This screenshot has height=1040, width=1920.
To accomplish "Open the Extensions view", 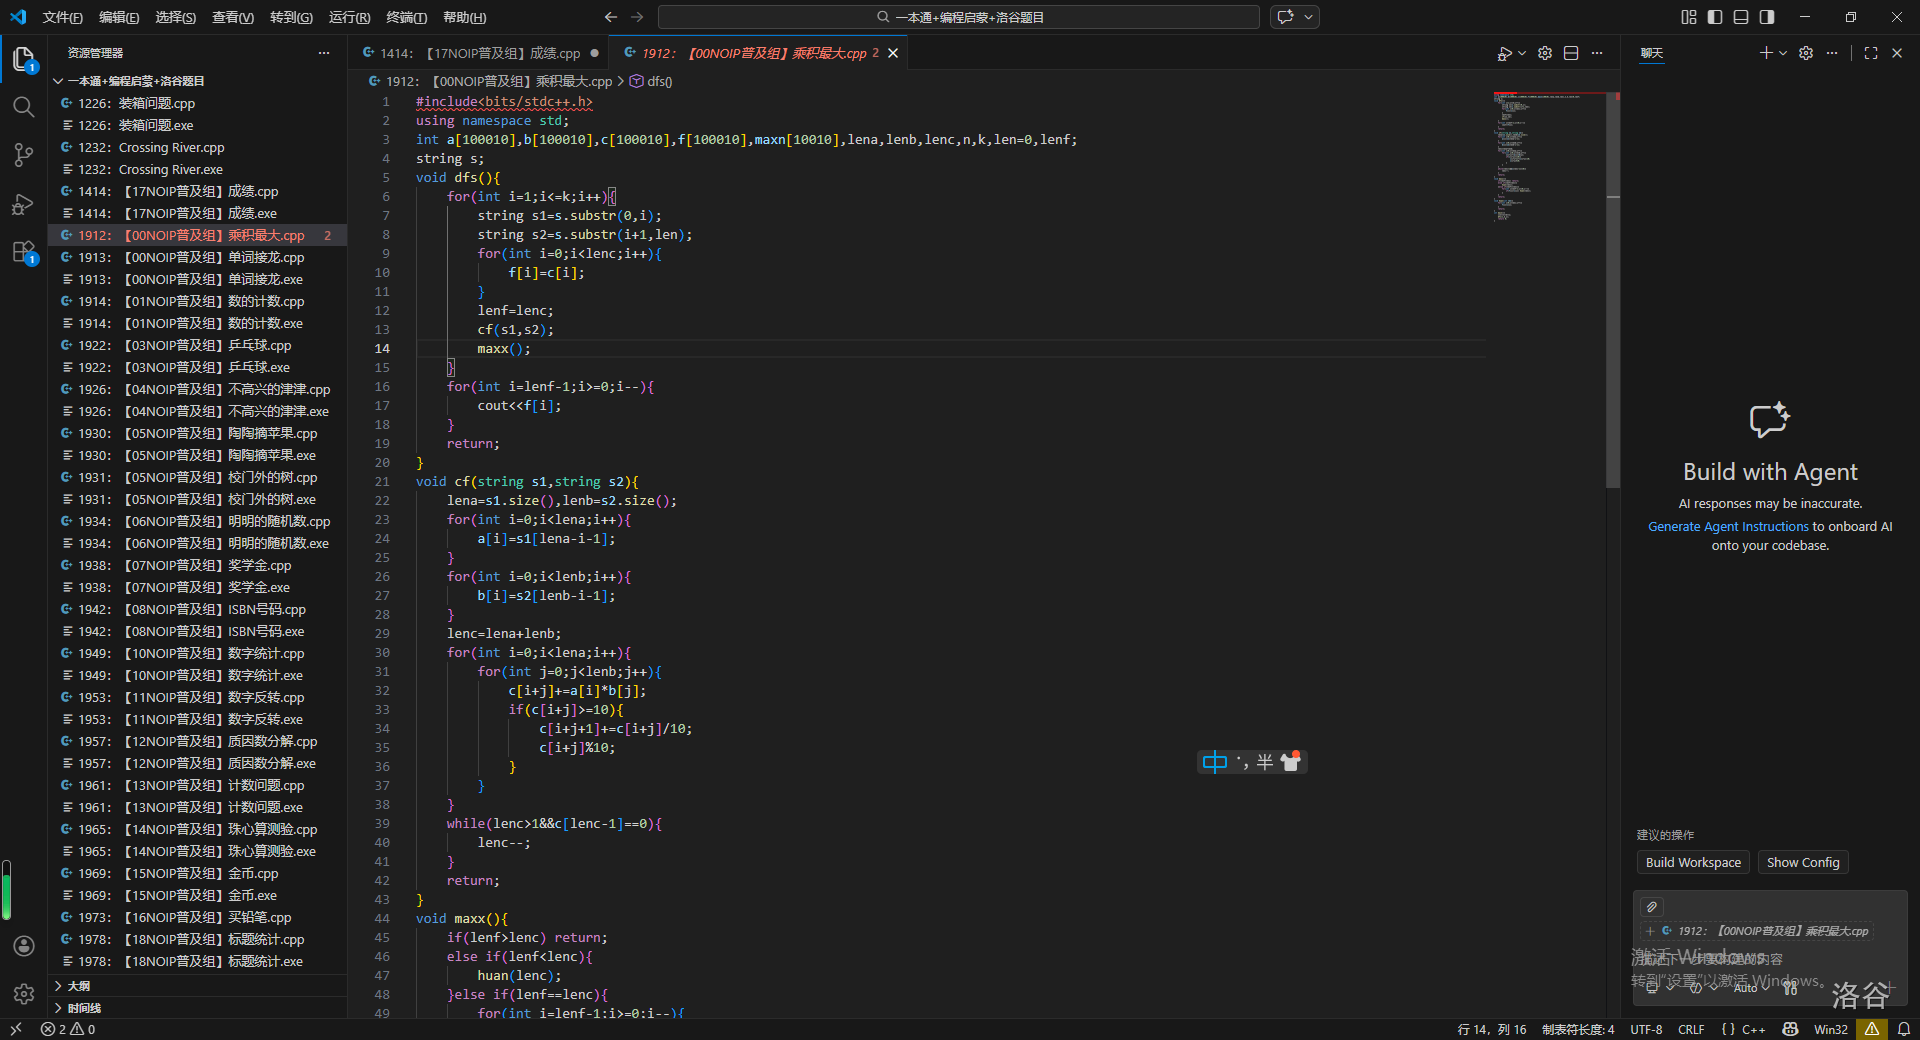I will pos(23,253).
